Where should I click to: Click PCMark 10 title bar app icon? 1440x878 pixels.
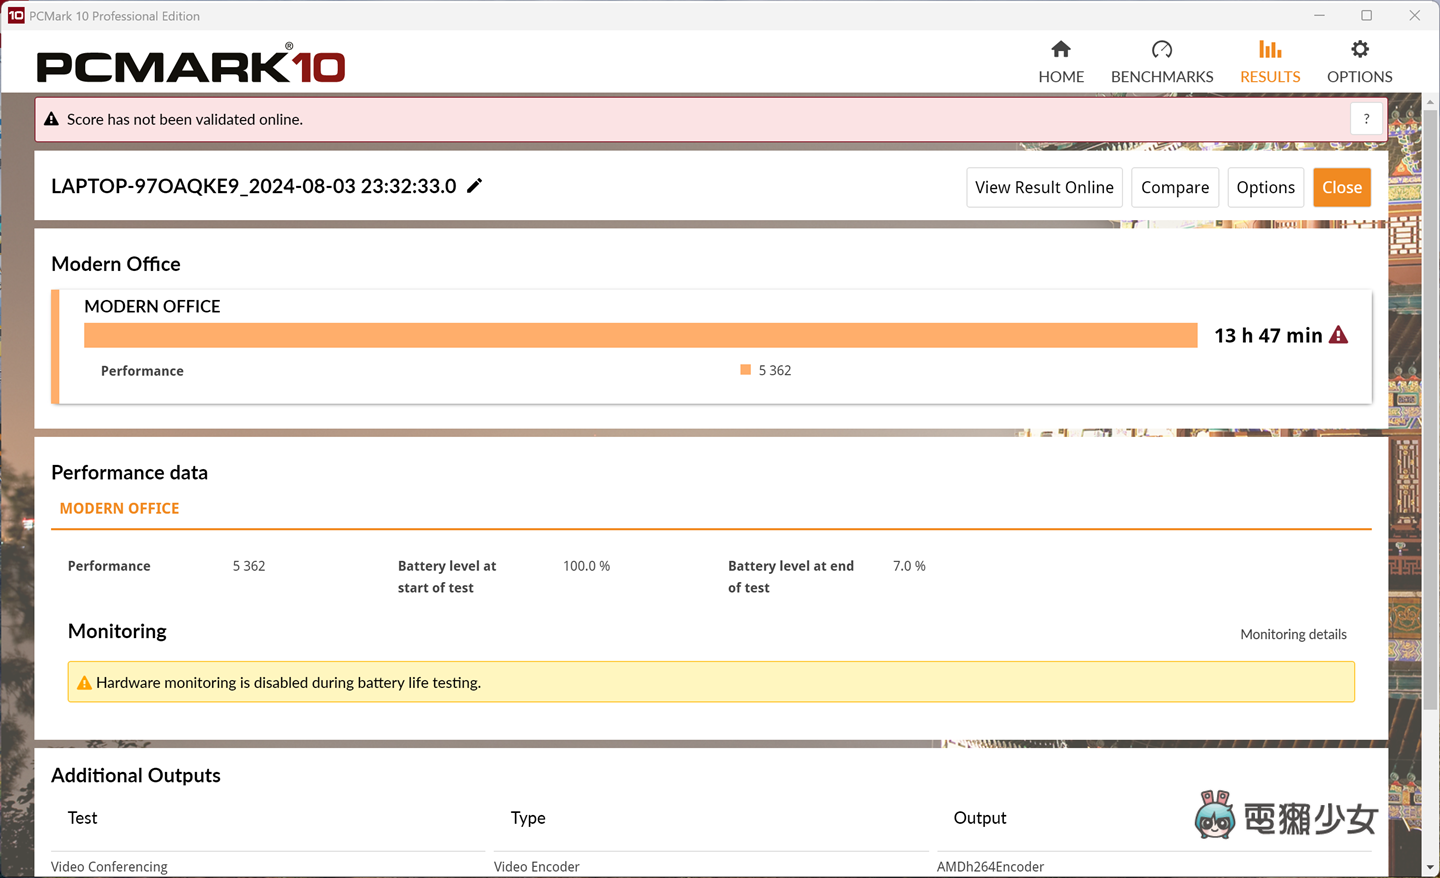point(16,15)
